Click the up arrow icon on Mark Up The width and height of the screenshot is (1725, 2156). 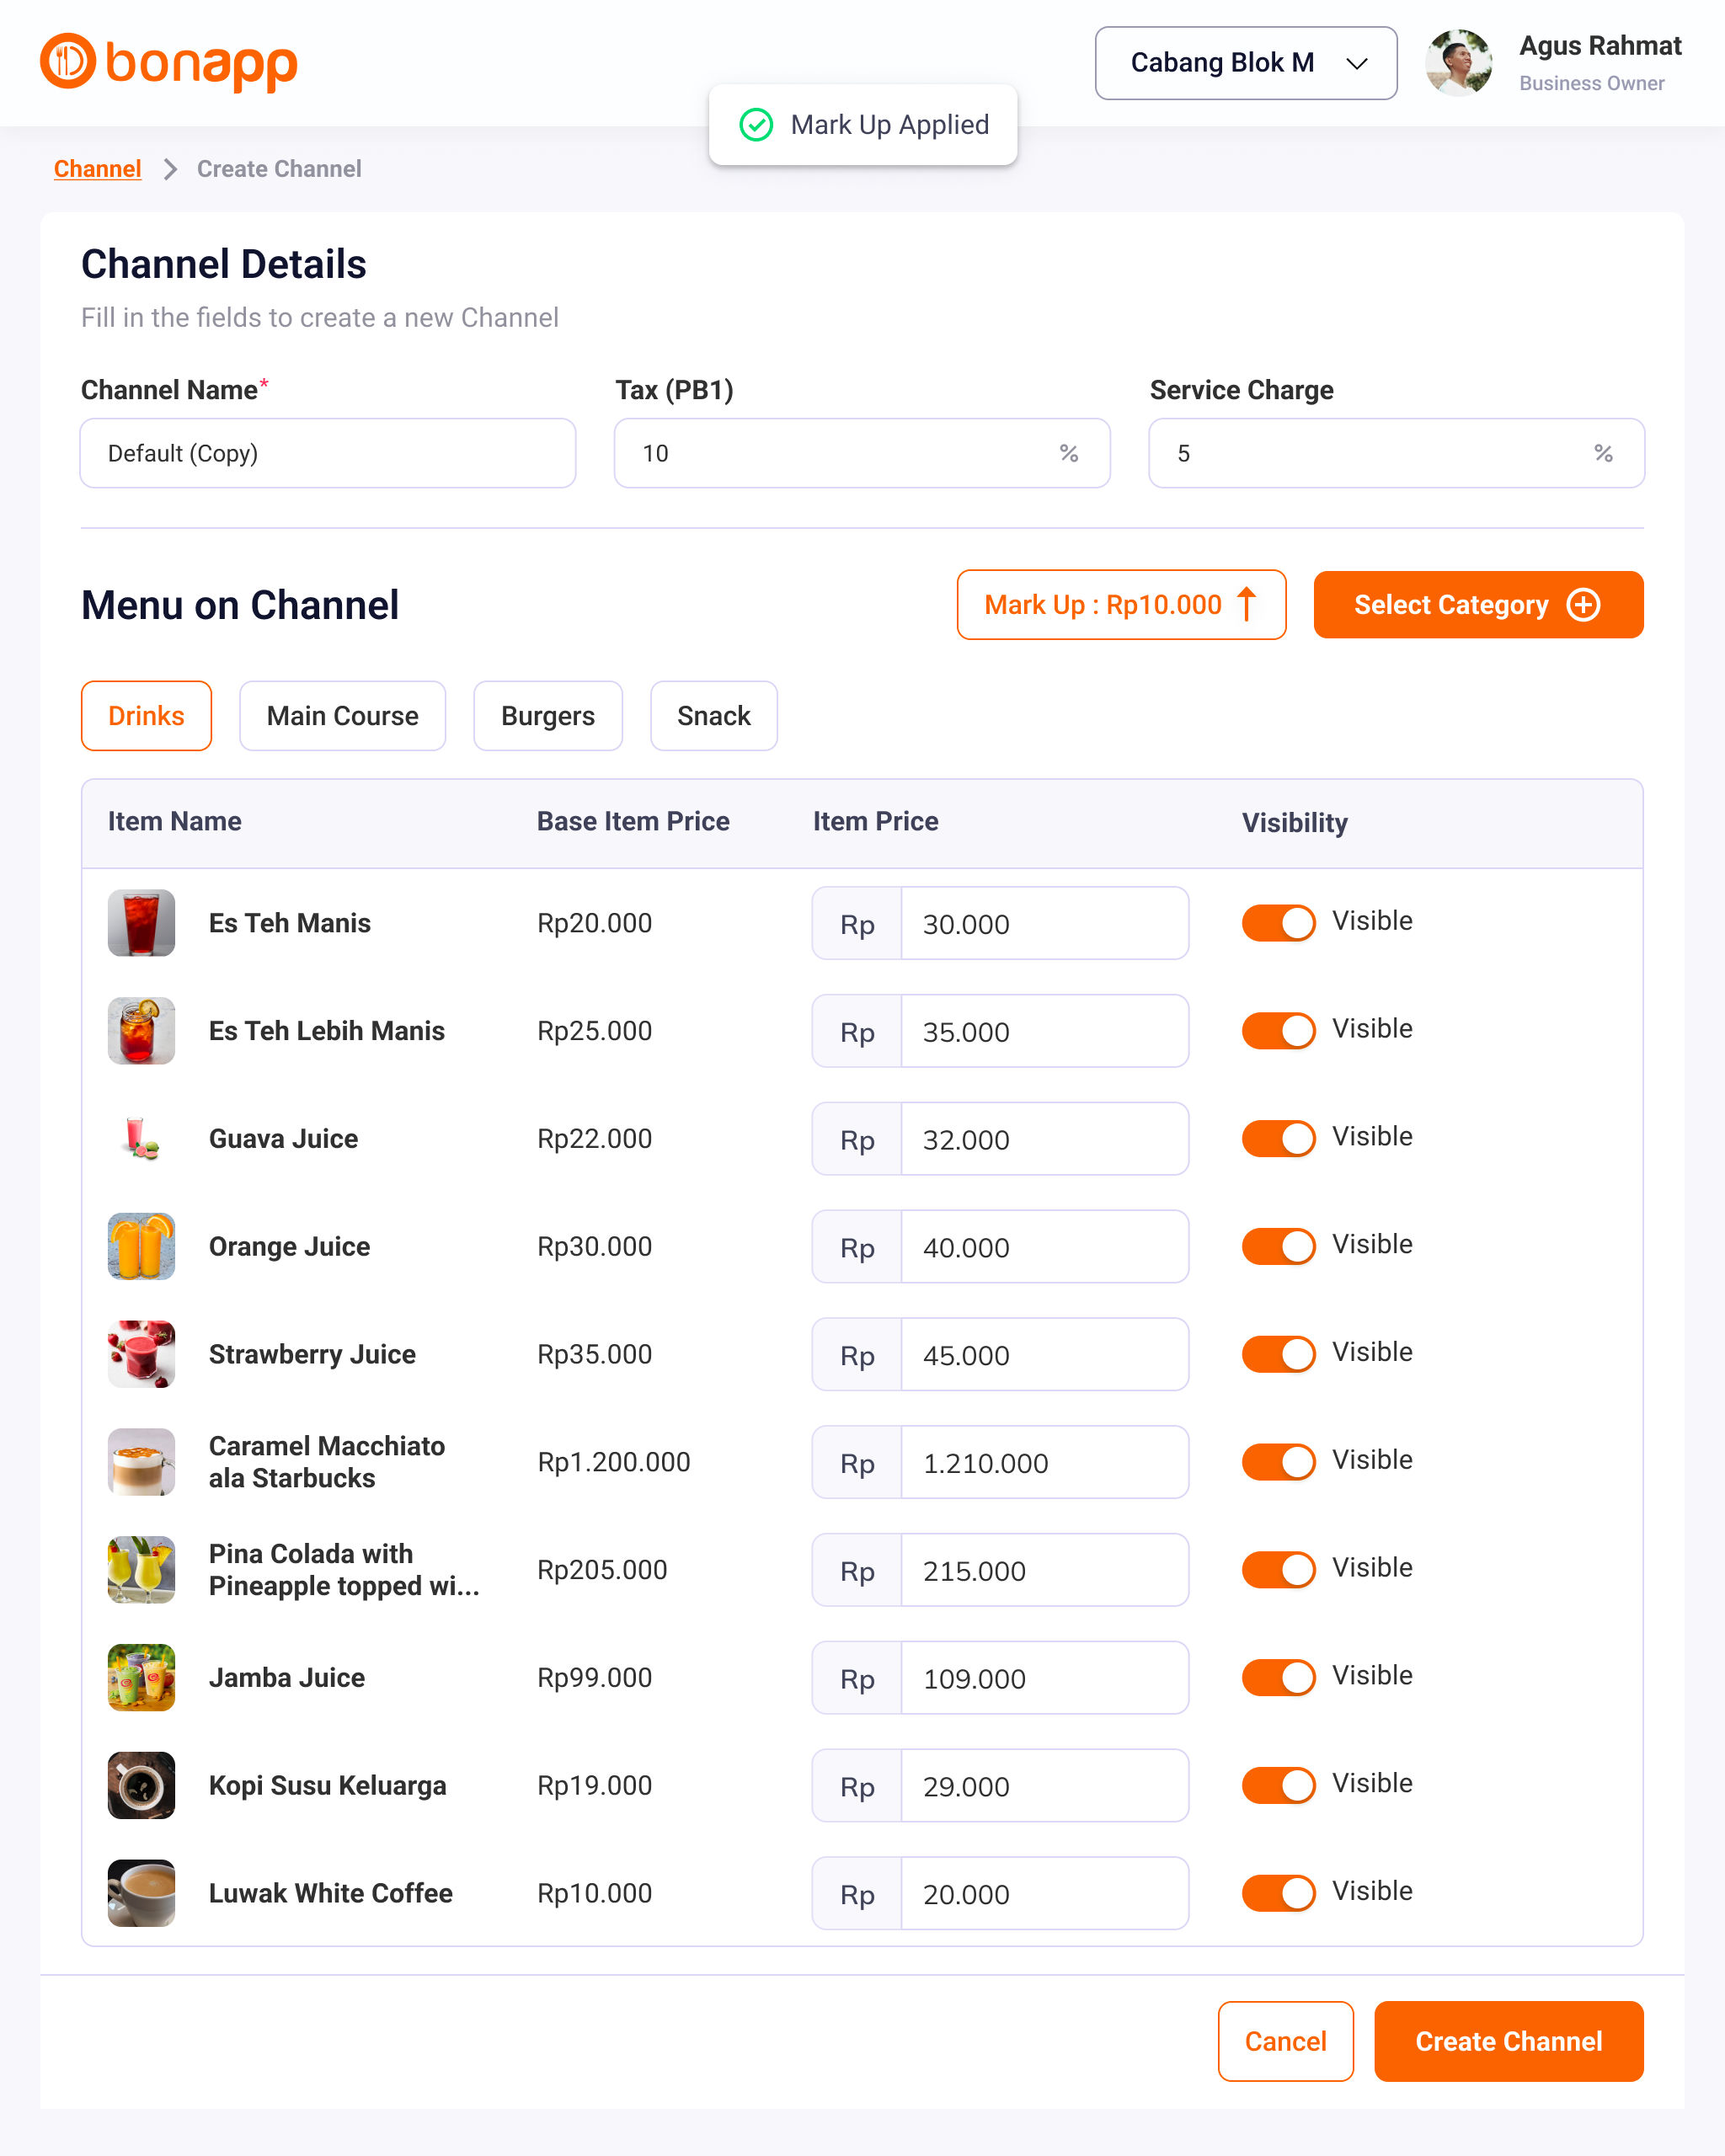click(1246, 605)
